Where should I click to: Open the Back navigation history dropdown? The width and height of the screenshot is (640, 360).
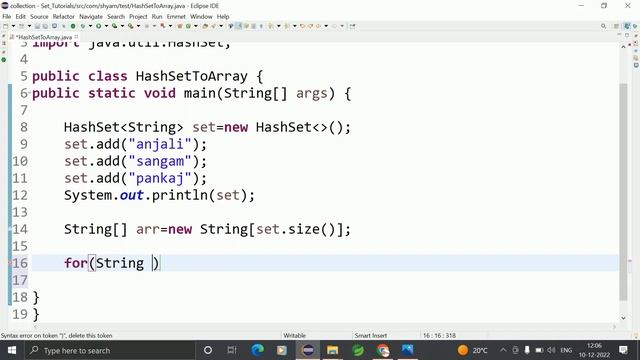[326, 26]
